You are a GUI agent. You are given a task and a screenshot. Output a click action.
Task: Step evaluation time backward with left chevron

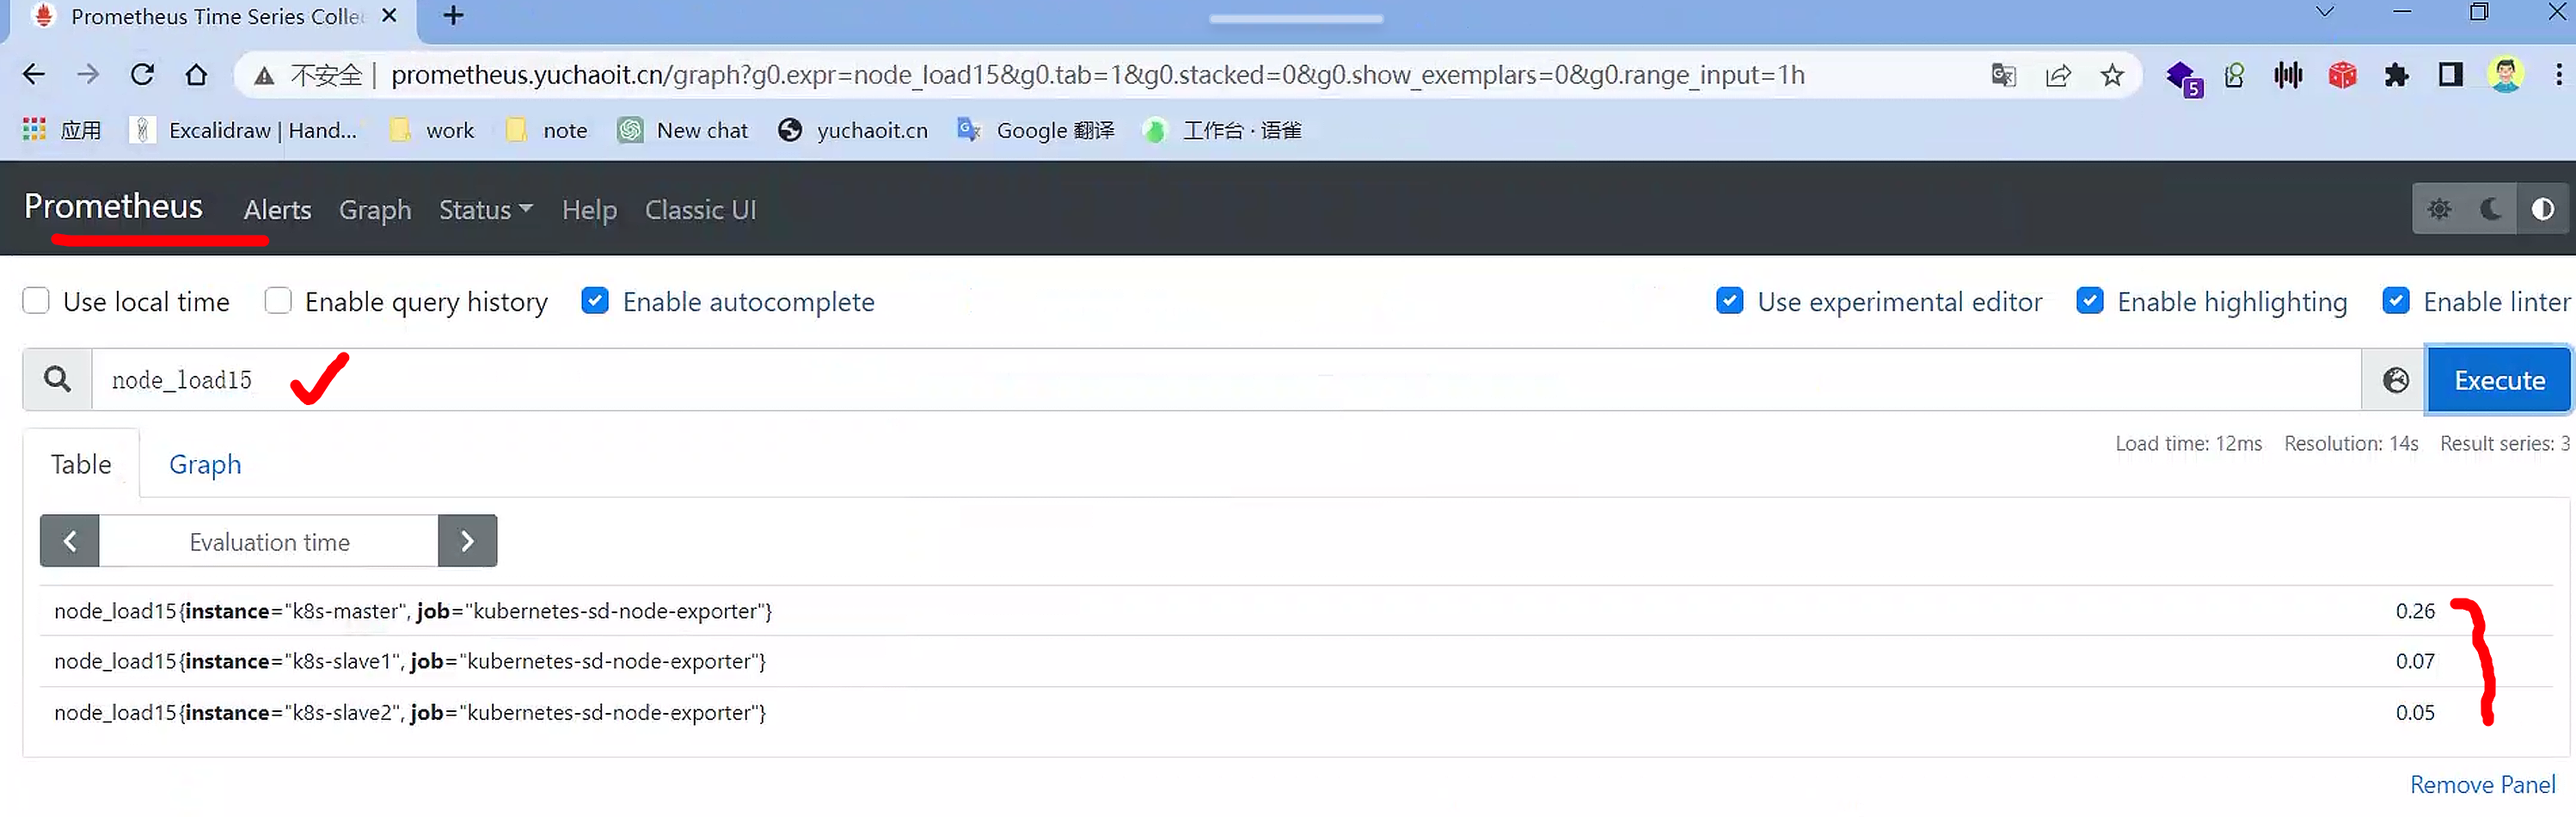pyautogui.click(x=70, y=542)
